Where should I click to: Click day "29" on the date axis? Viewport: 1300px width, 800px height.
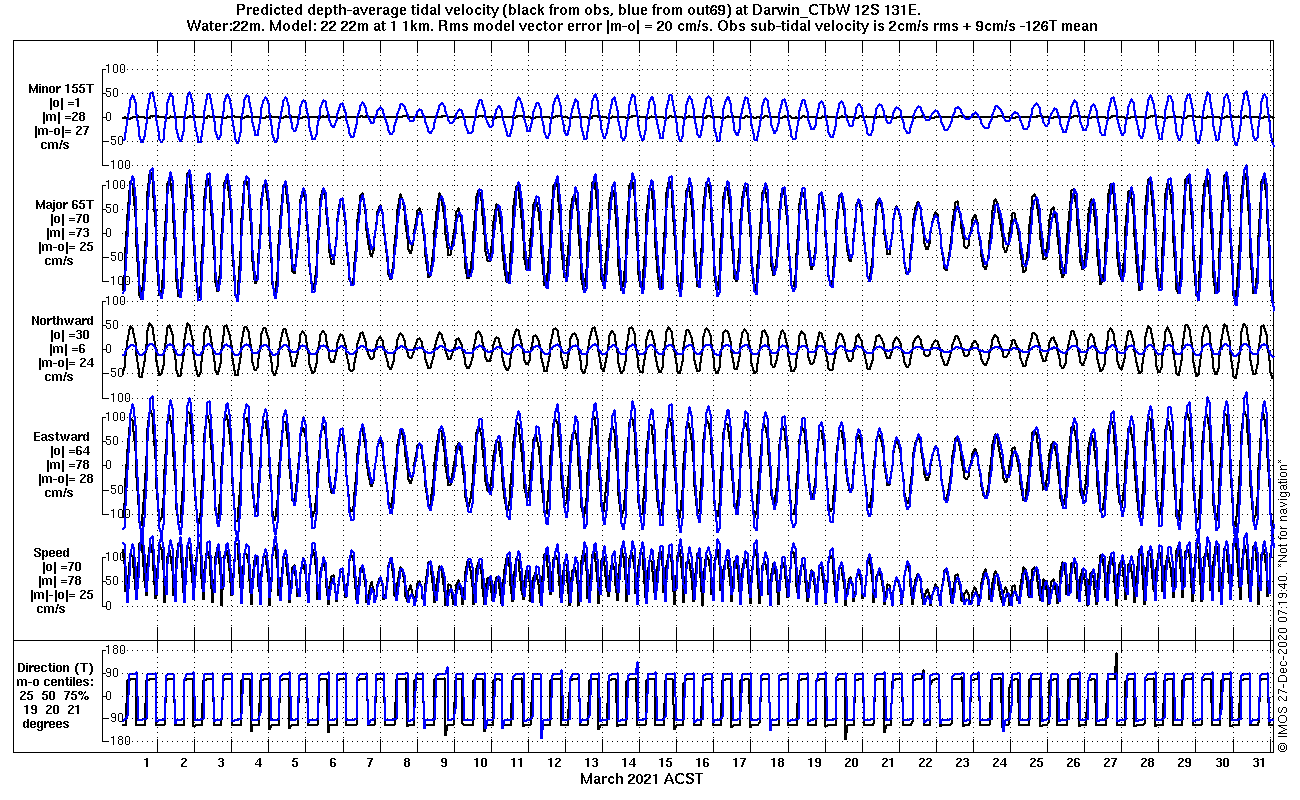[x=1185, y=763]
